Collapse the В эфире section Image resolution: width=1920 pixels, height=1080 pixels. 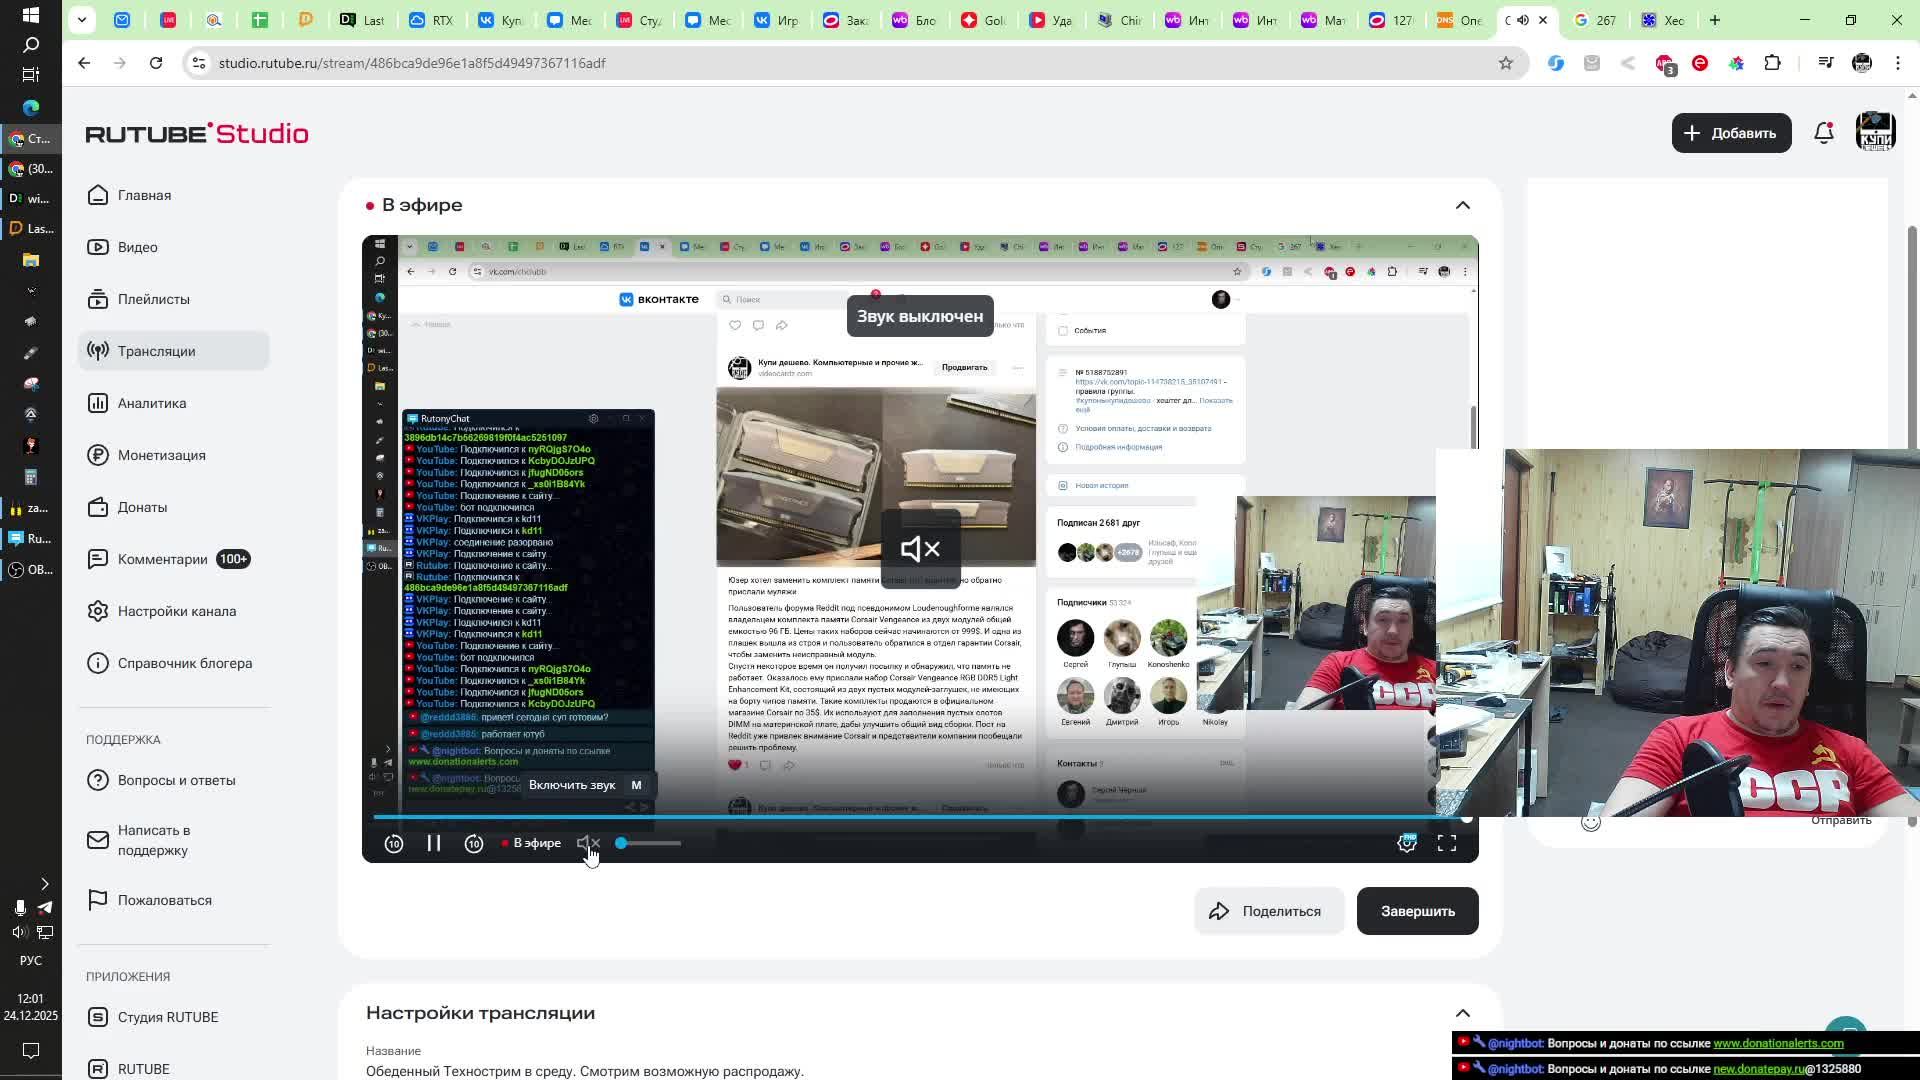[1463, 205]
